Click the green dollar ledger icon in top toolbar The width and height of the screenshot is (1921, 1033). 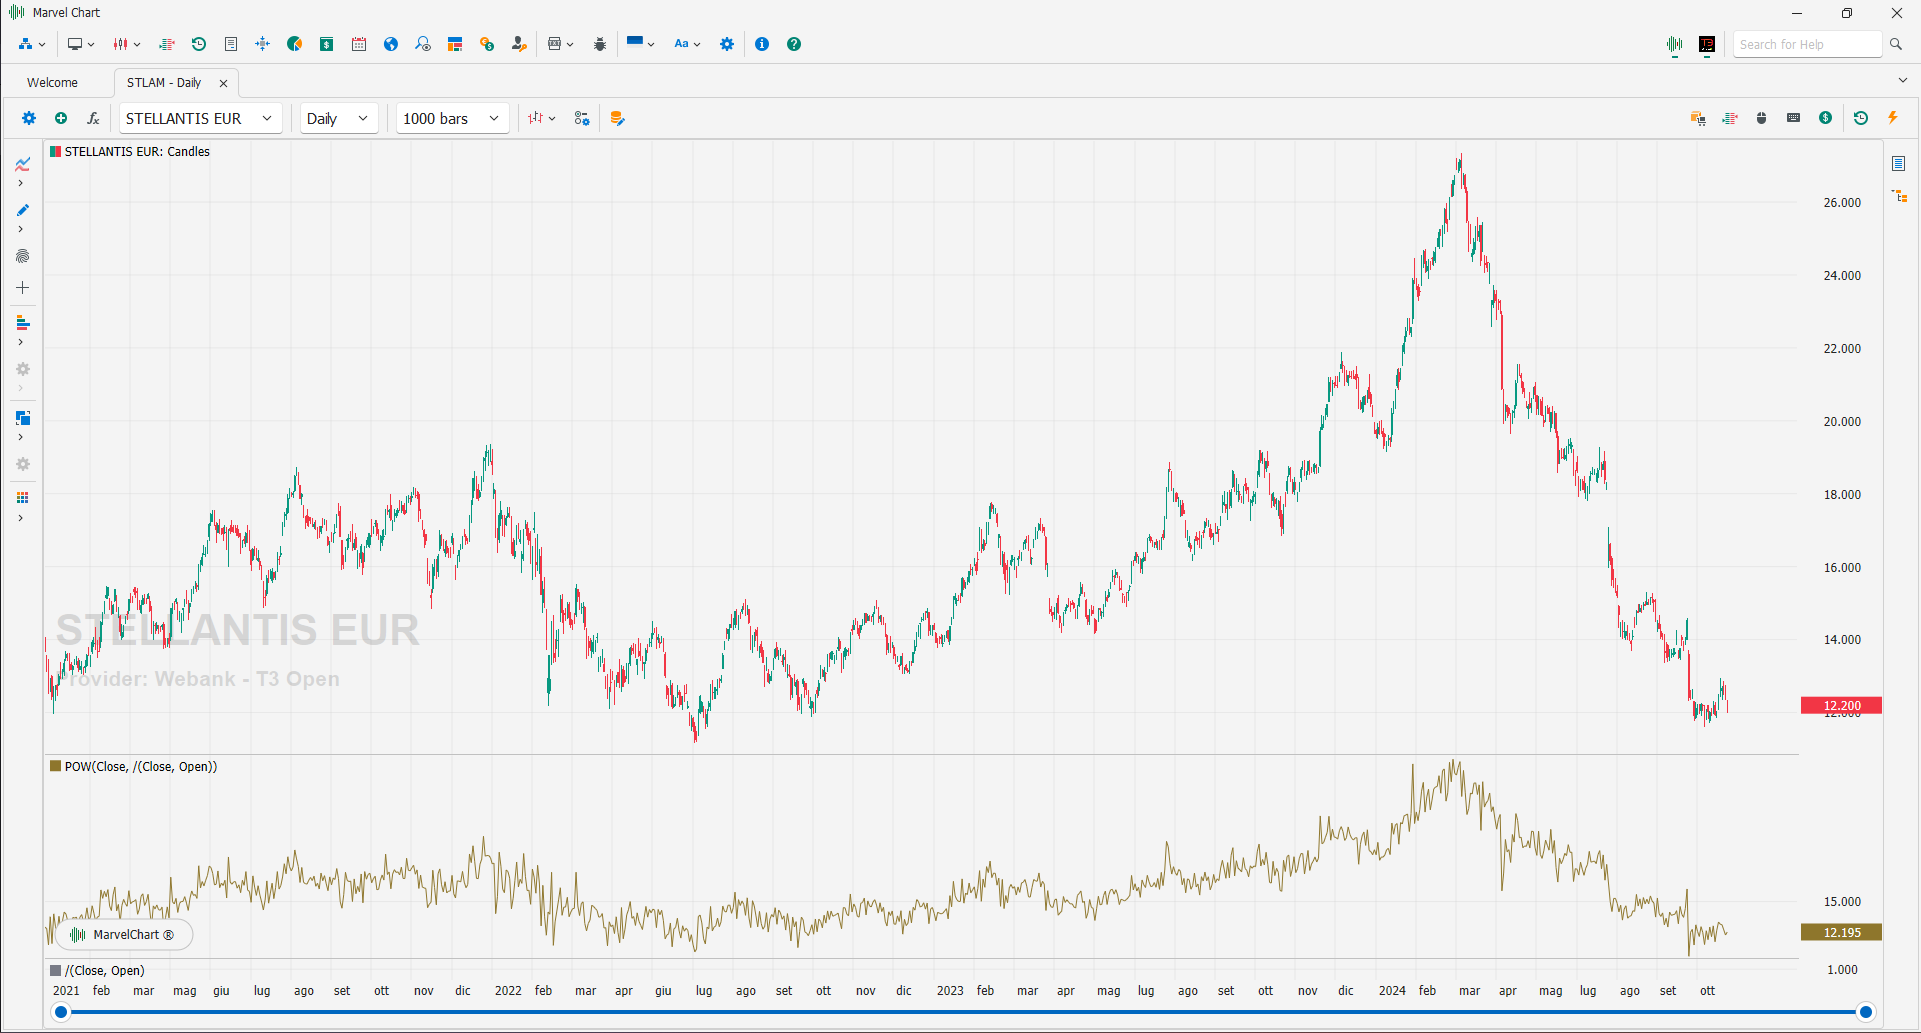pos(327,44)
